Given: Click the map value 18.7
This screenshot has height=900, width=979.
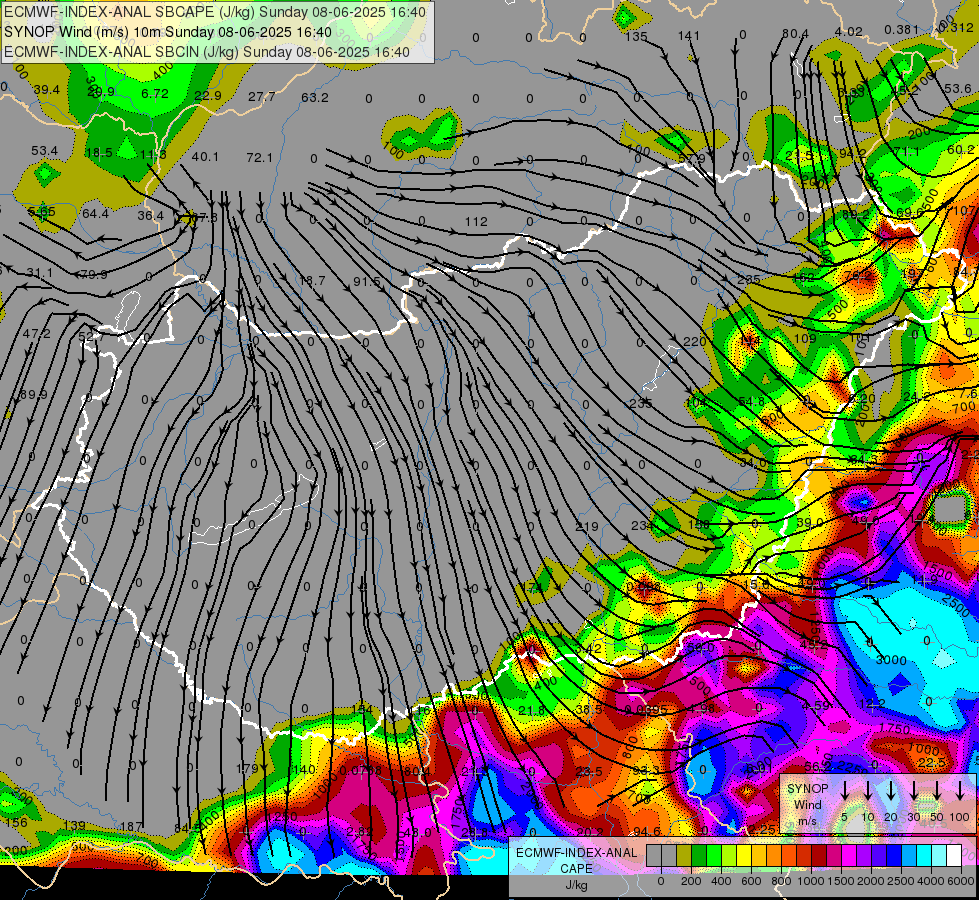Looking at the screenshot, I should click(312, 281).
